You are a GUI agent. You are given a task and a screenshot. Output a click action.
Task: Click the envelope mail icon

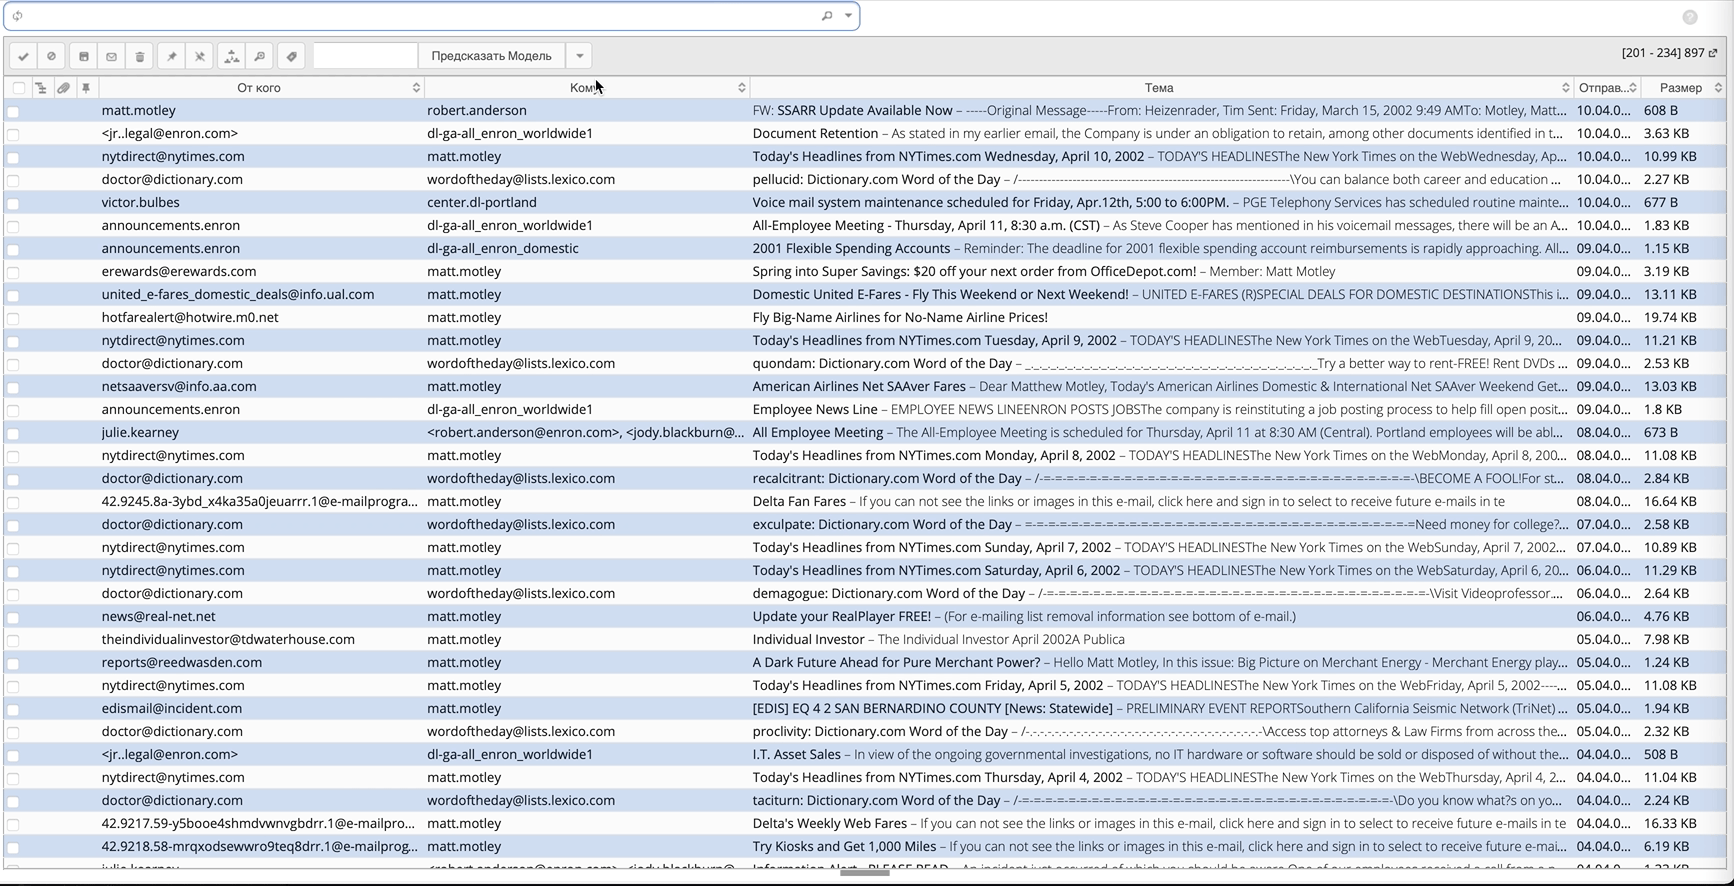click(x=112, y=56)
